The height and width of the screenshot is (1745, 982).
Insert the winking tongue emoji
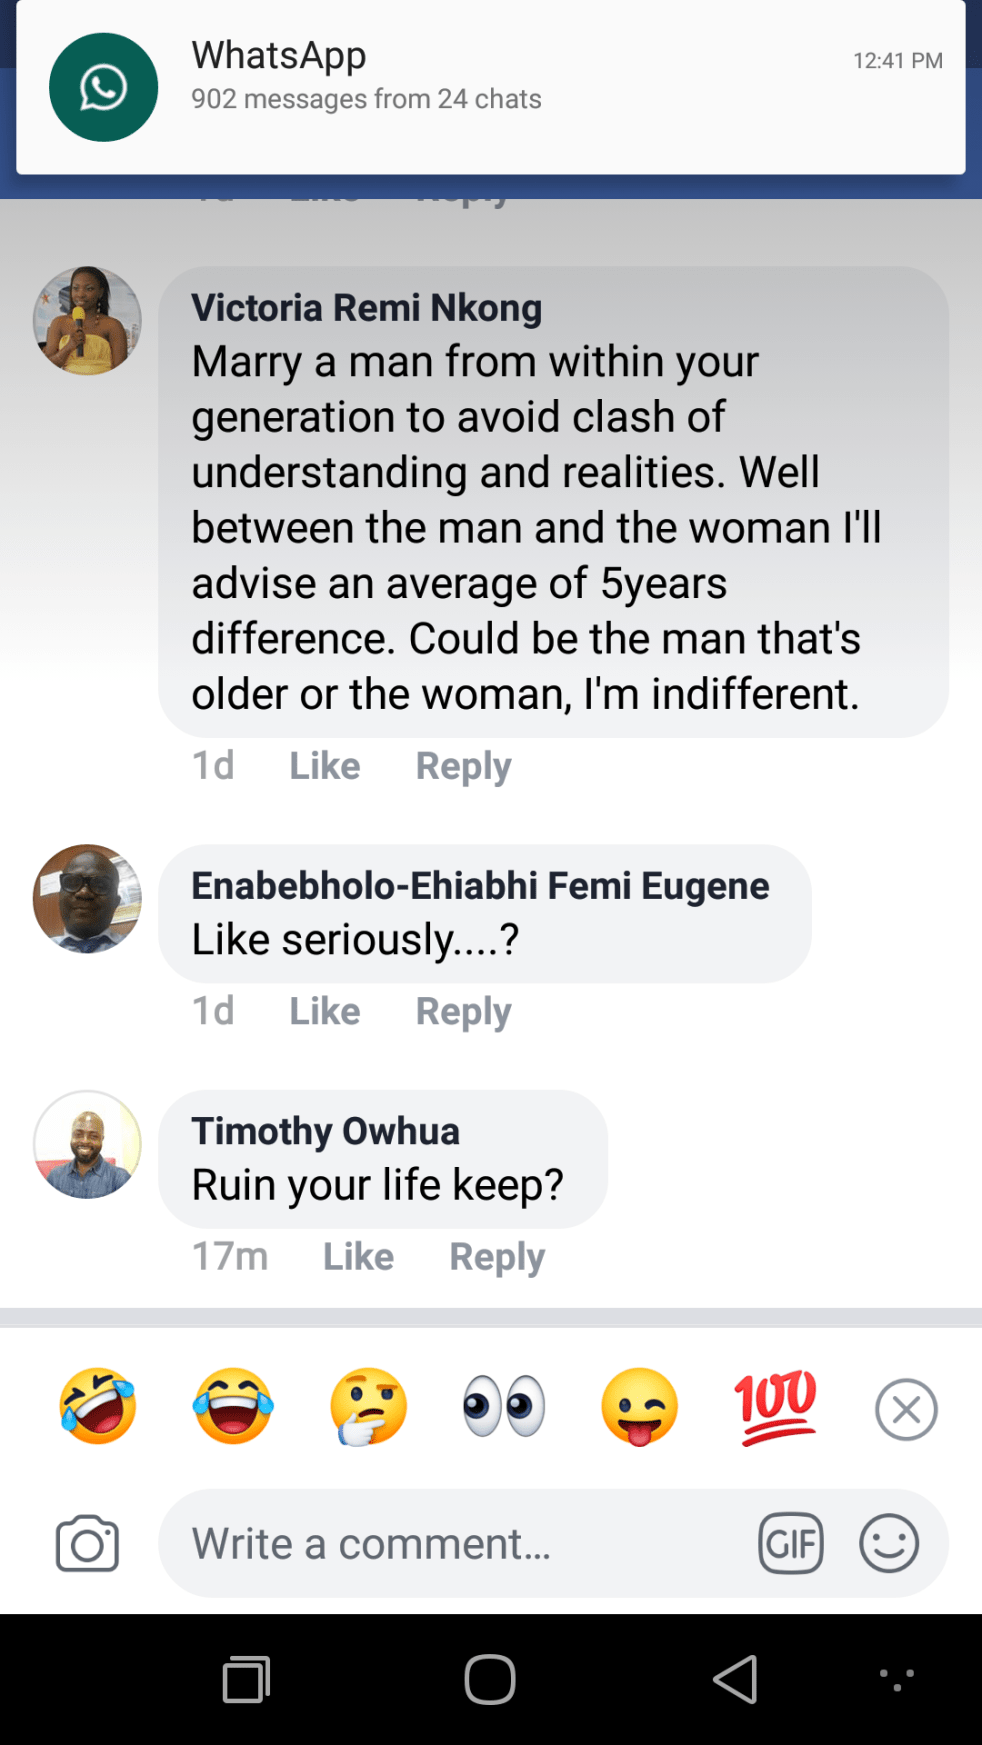(x=640, y=1406)
